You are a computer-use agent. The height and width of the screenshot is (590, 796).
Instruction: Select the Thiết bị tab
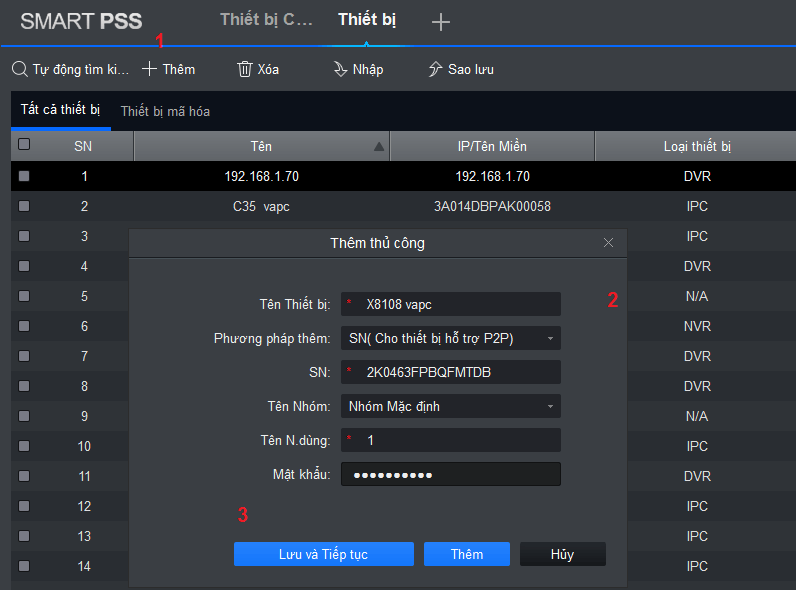point(367,20)
